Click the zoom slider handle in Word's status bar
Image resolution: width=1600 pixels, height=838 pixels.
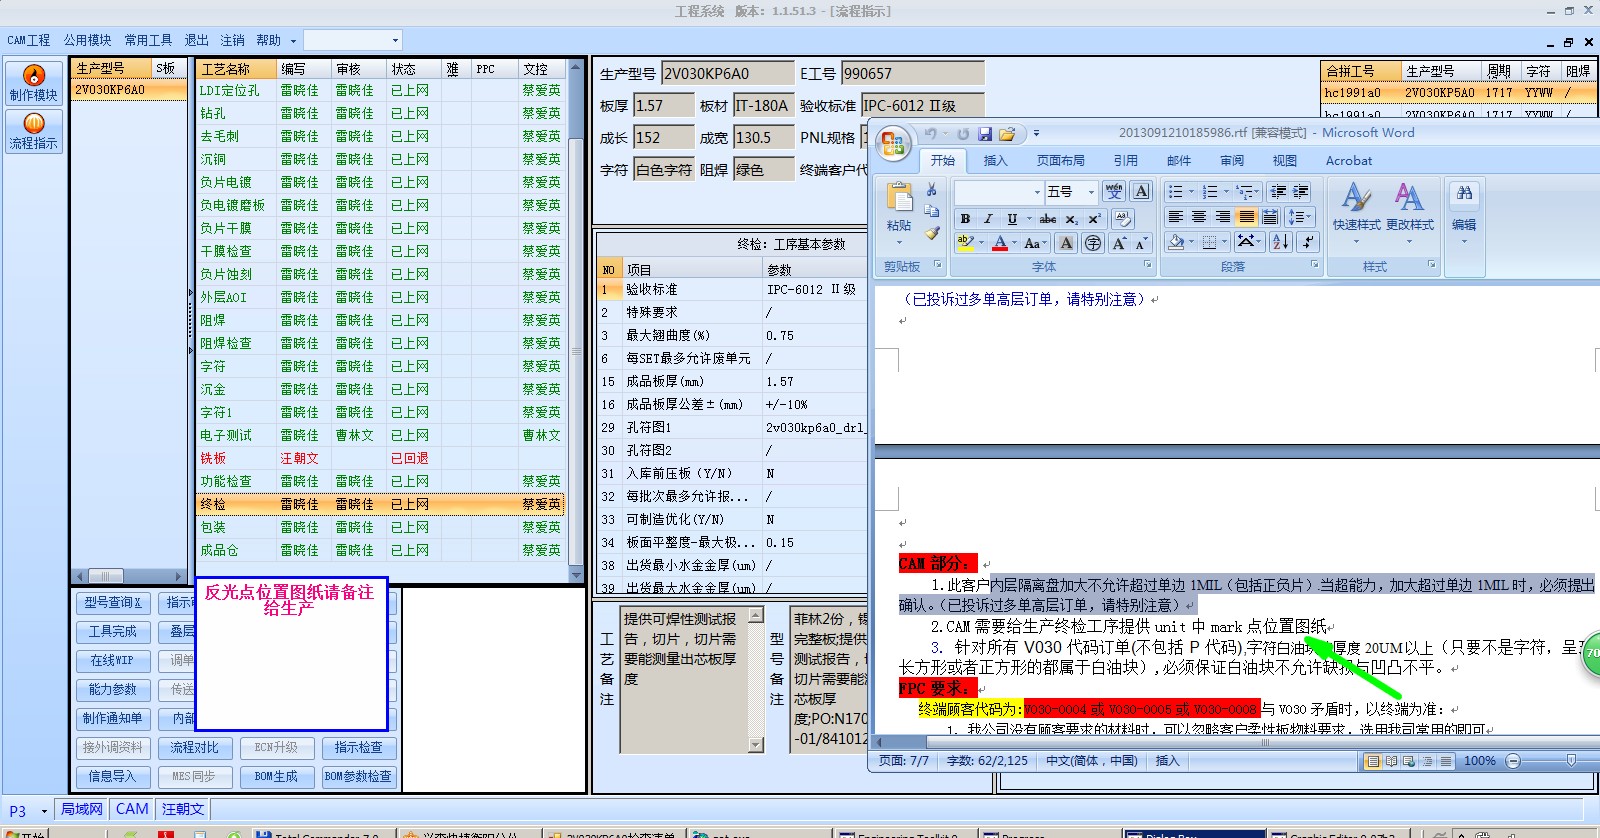pos(1571,761)
